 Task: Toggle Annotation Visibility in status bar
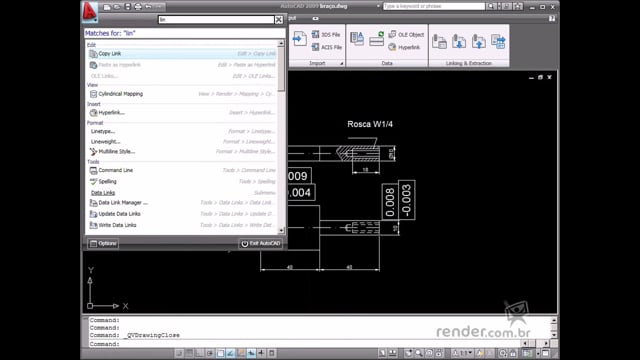click(480, 353)
